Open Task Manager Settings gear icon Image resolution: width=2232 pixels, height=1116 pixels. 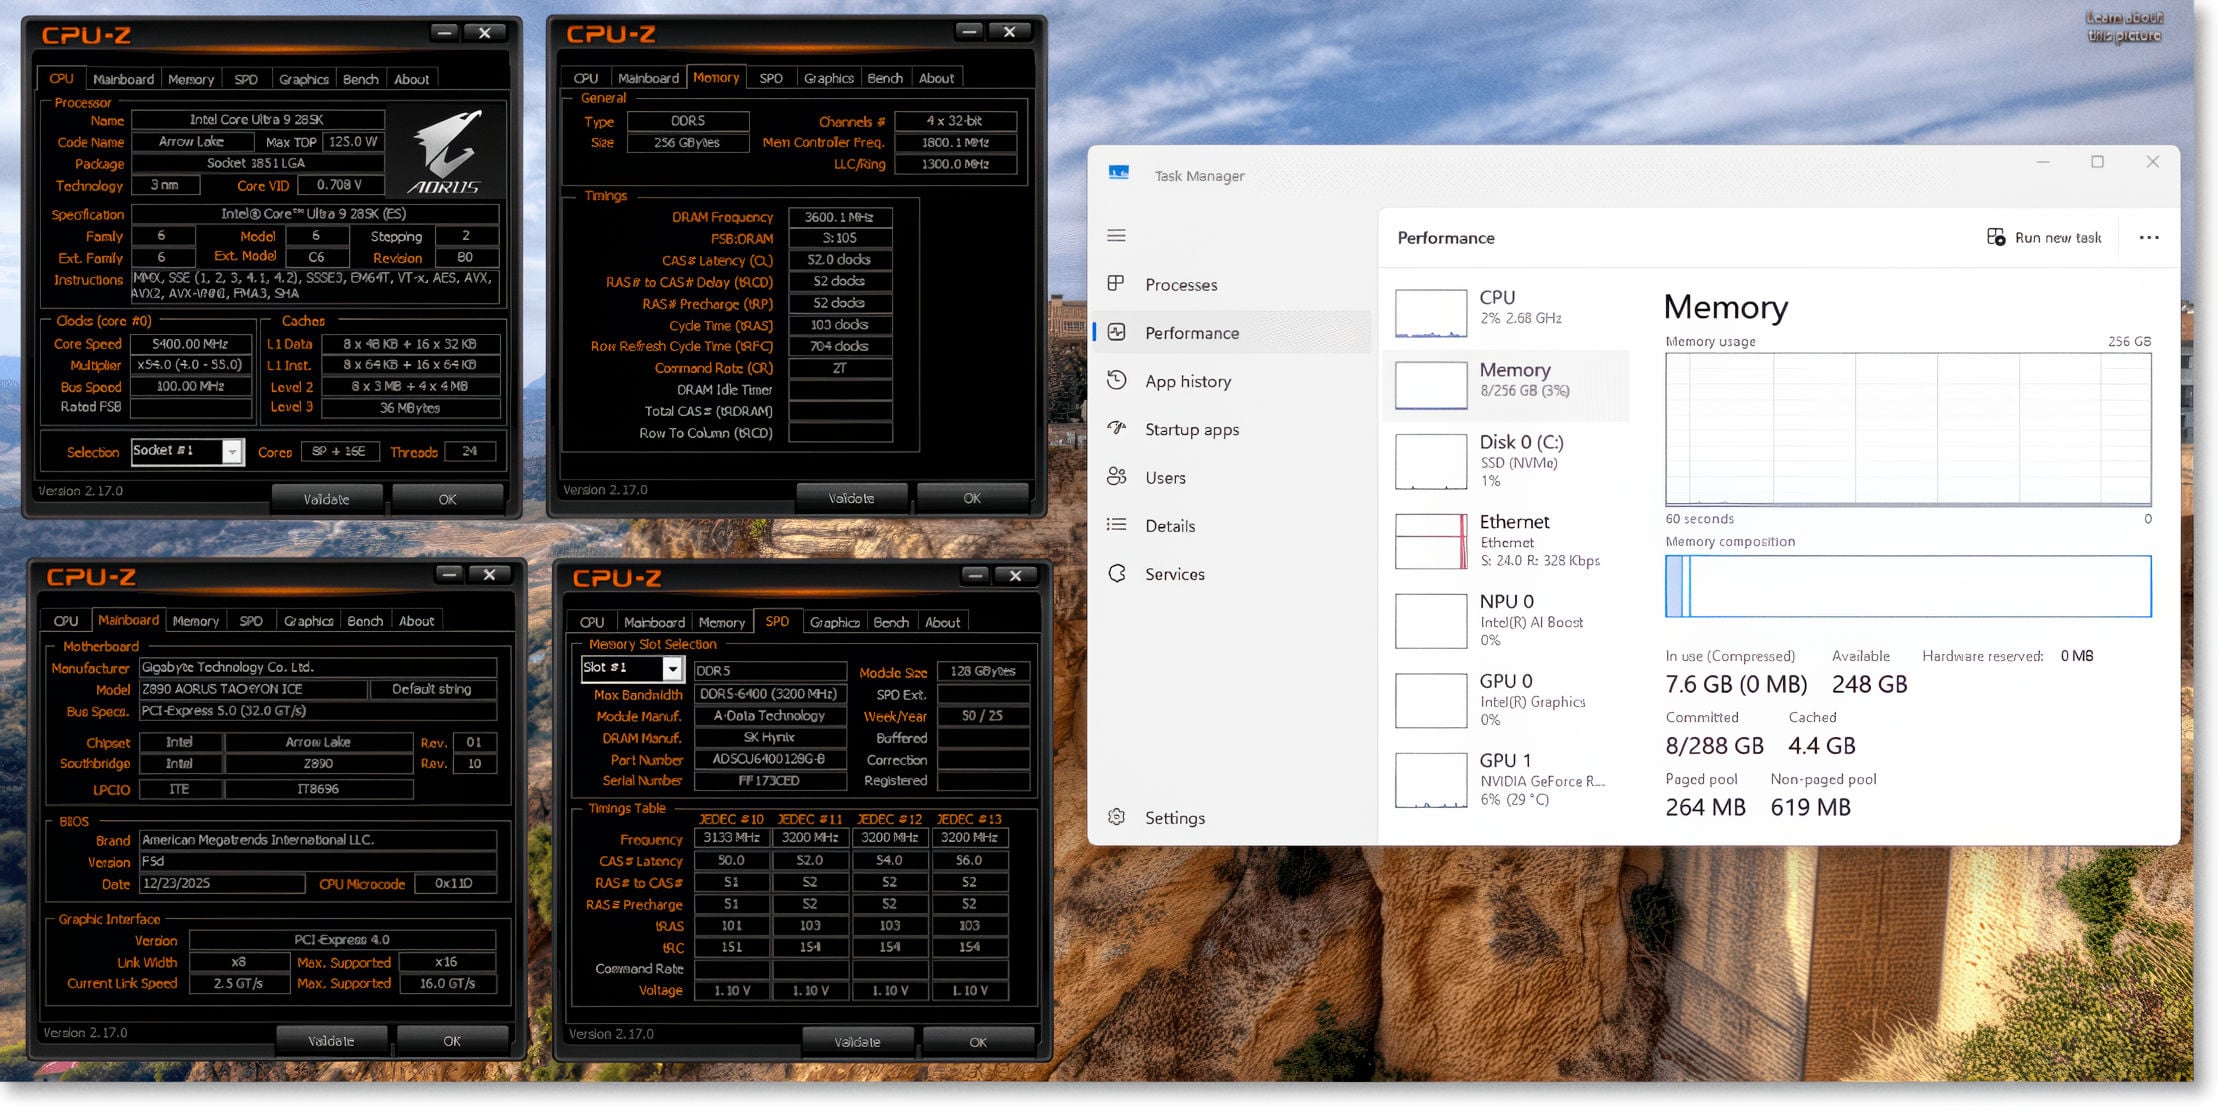(x=1116, y=817)
